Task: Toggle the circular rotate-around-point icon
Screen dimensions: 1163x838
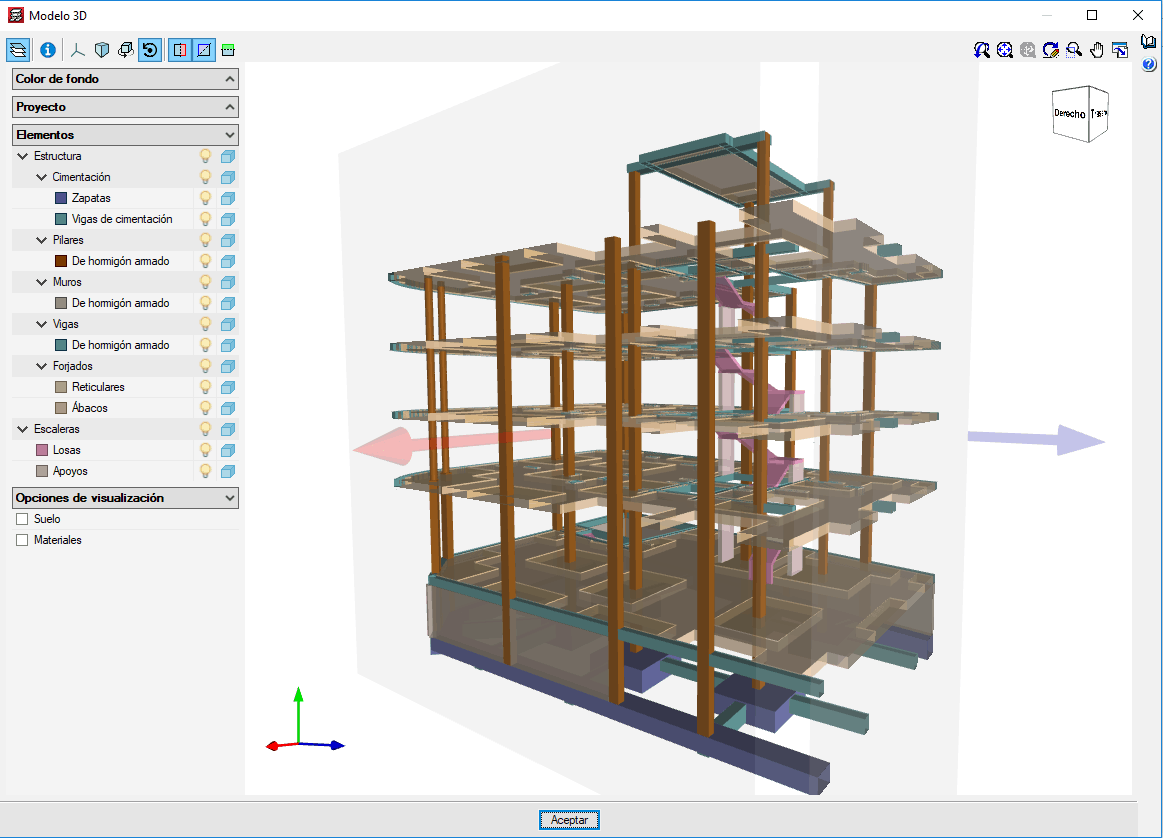Action: click(150, 50)
